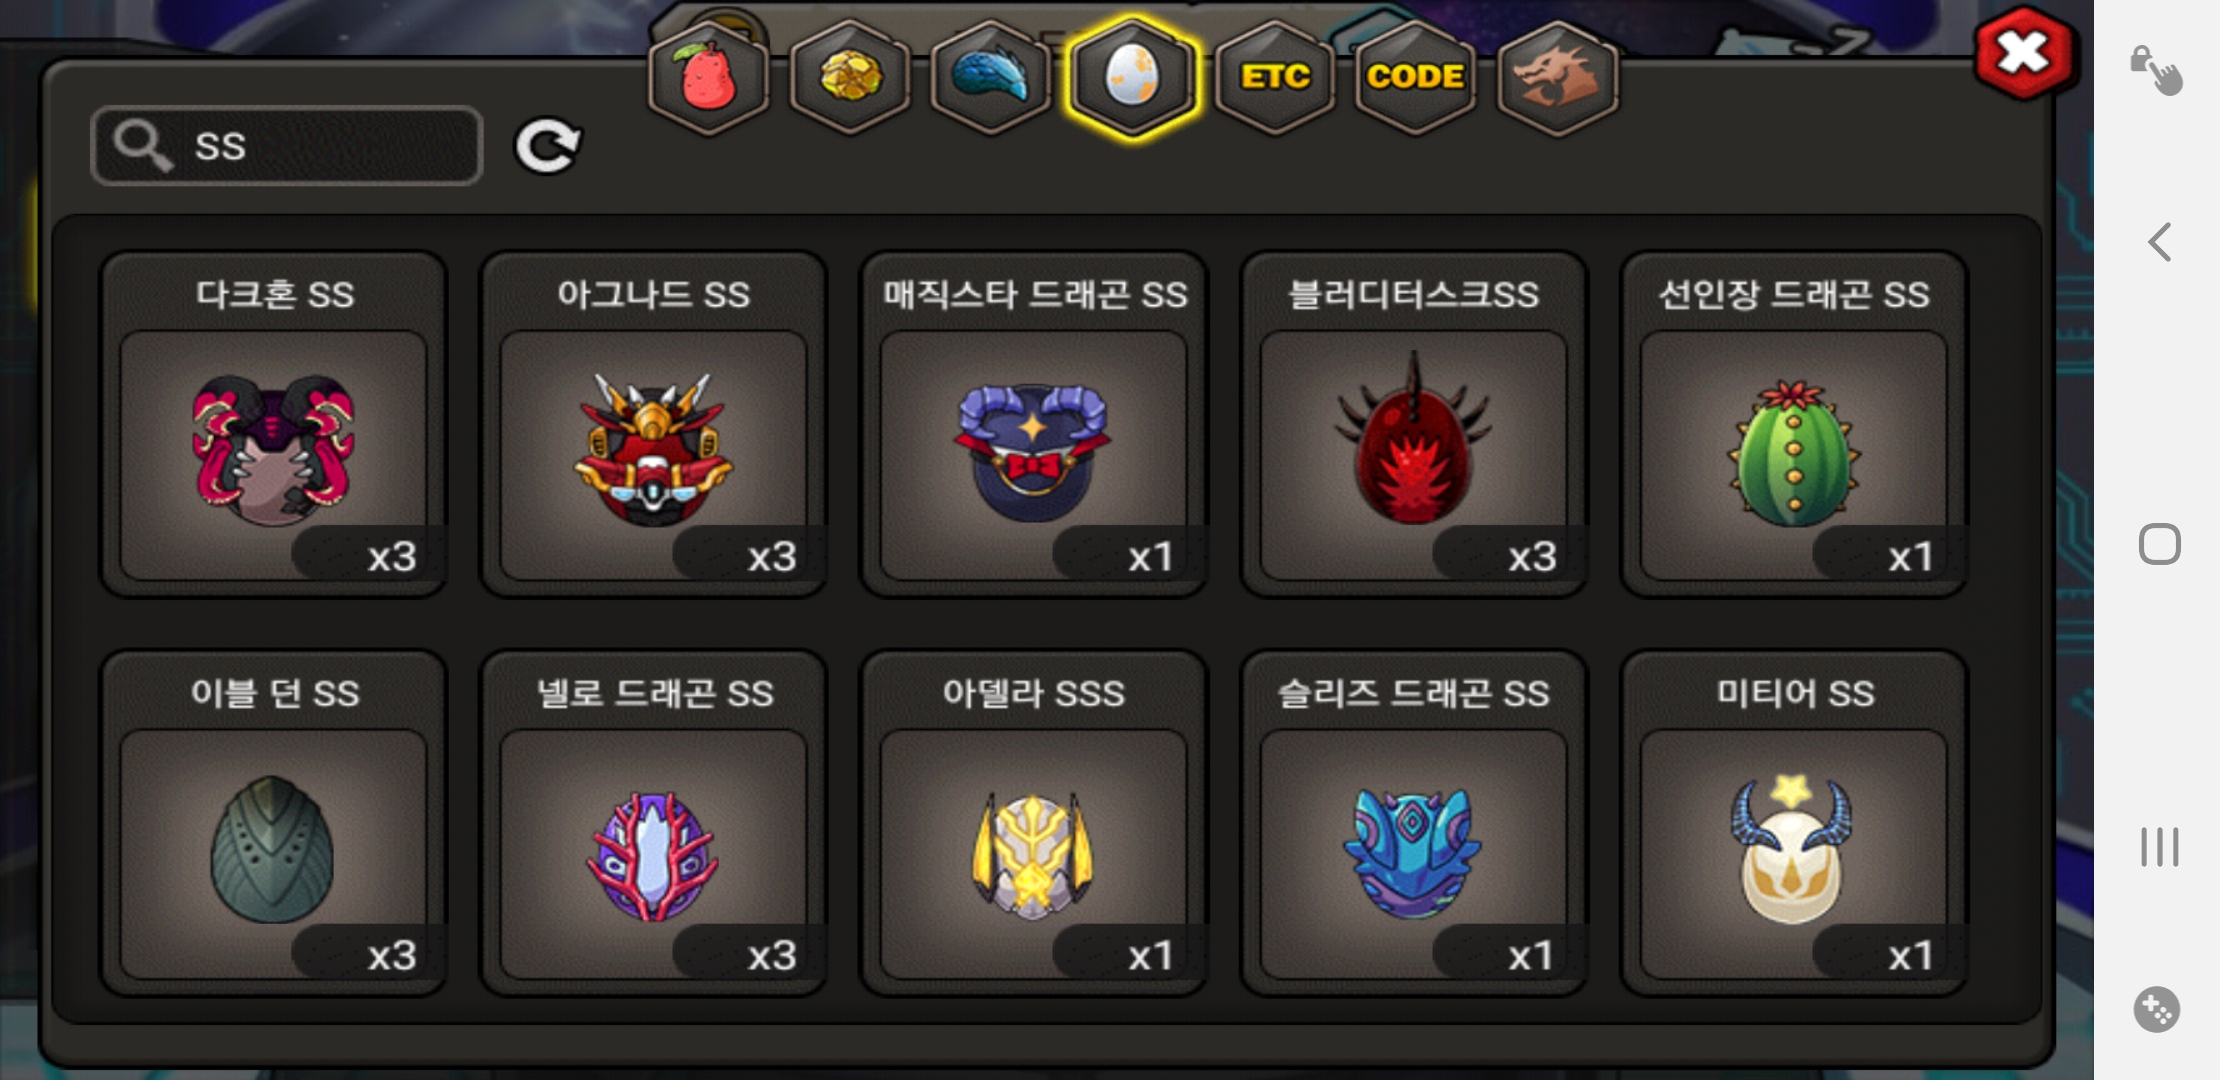Open the blue dragon scale tab
2220x1080 pixels.
click(x=991, y=77)
